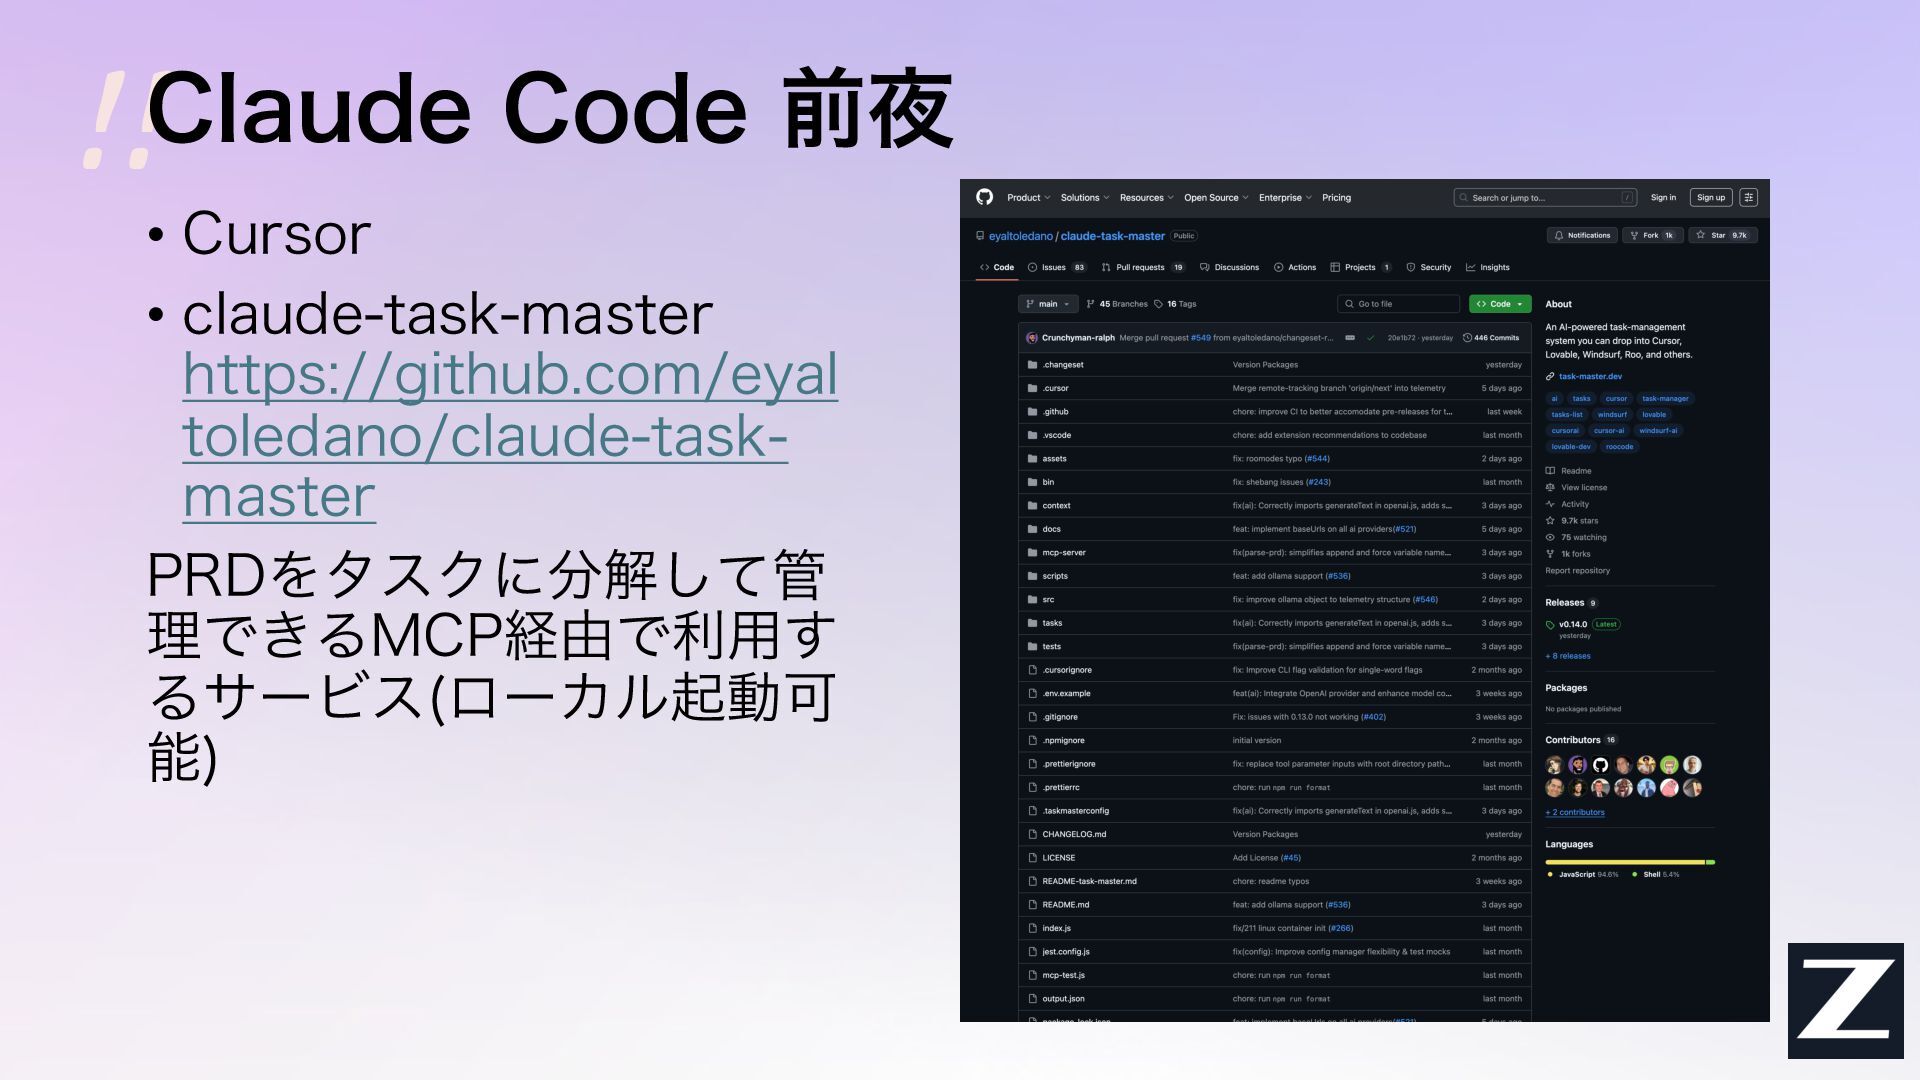
Task: Expand the Solutions menu
Action: pyautogui.click(x=1084, y=198)
